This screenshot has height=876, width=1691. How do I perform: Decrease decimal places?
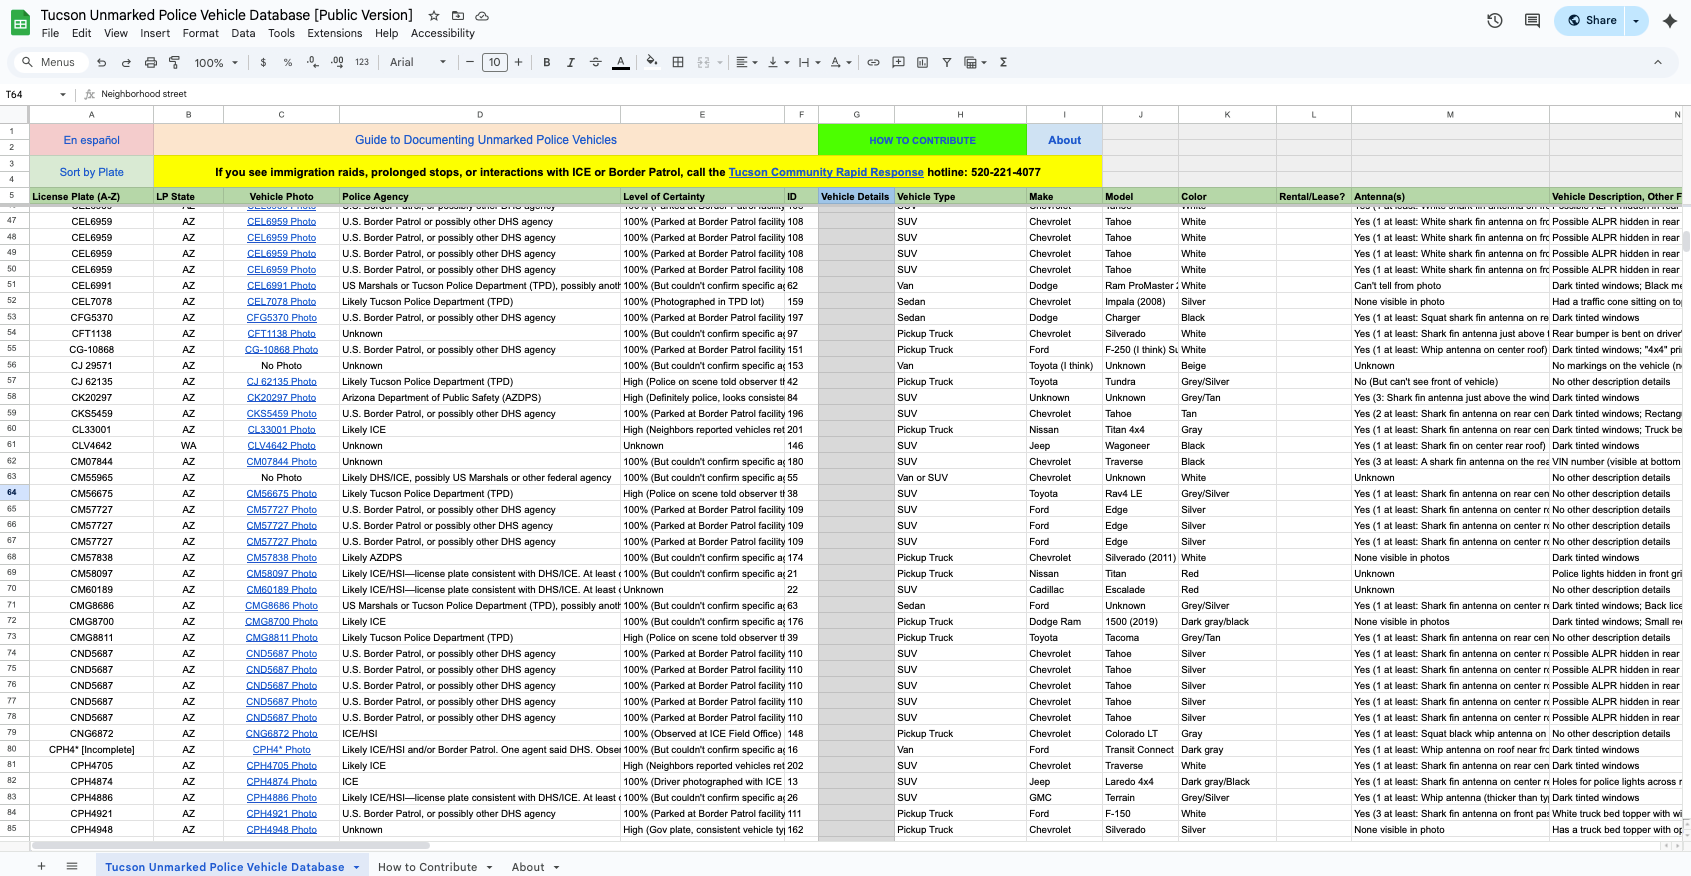(x=313, y=62)
